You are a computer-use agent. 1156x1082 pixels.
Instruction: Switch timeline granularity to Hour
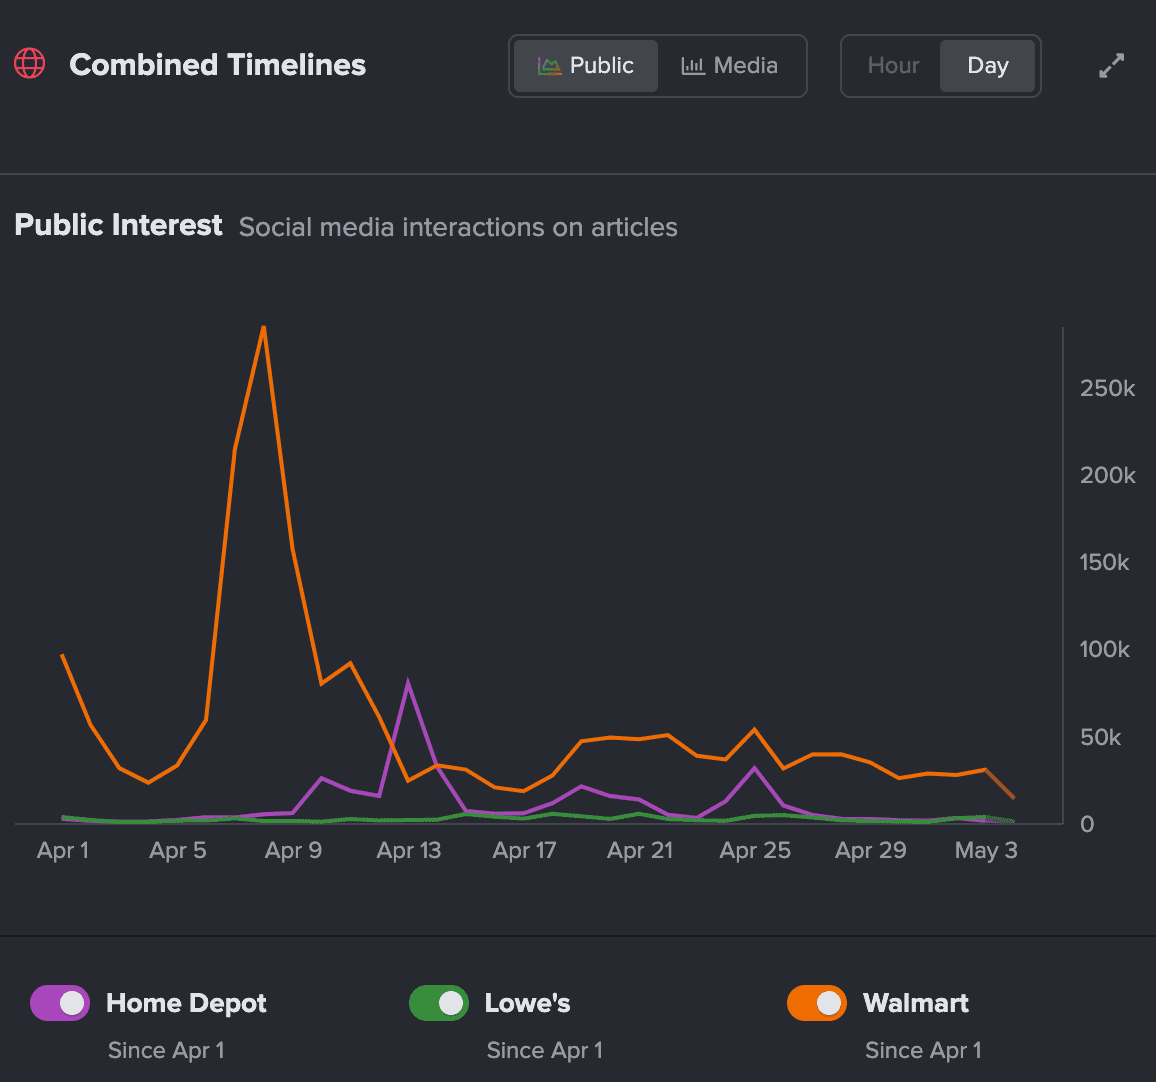point(892,65)
